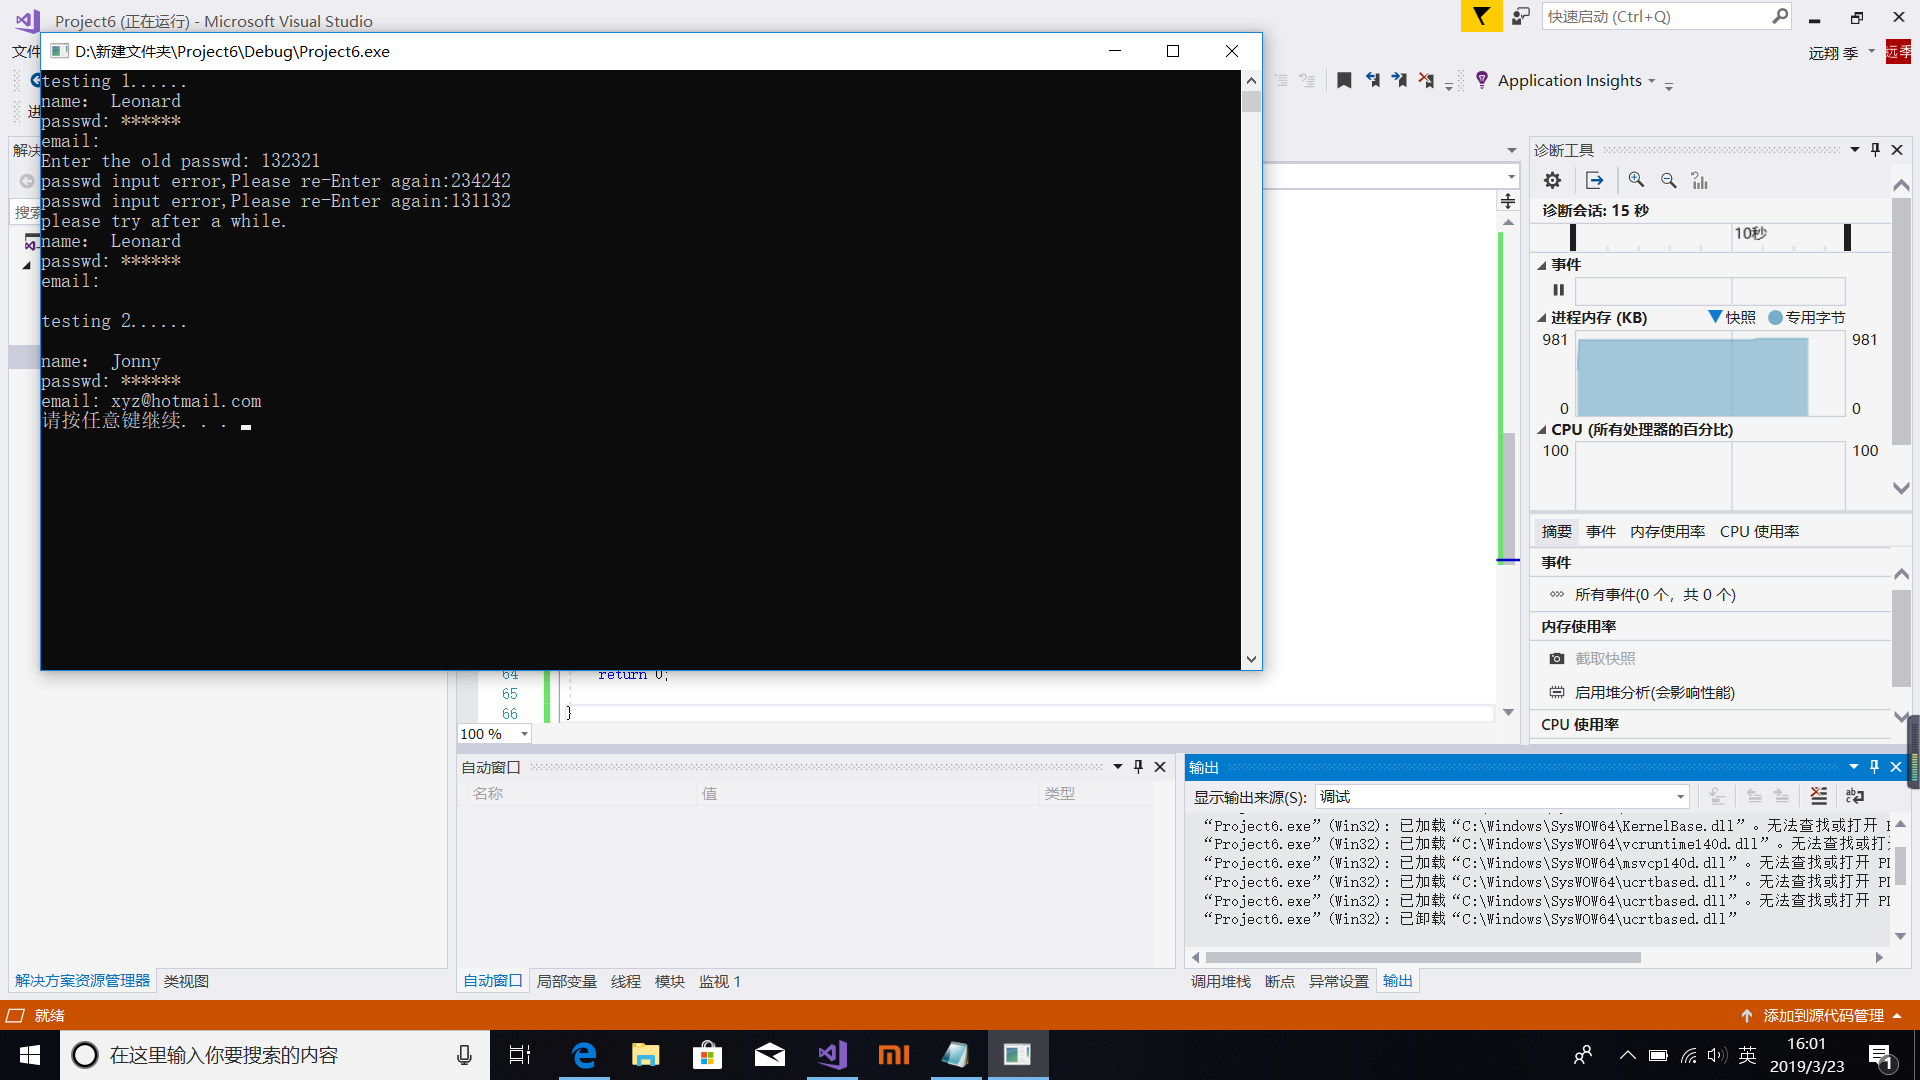
Task: Click 启用堆分析 option
Action: tap(1653, 692)
